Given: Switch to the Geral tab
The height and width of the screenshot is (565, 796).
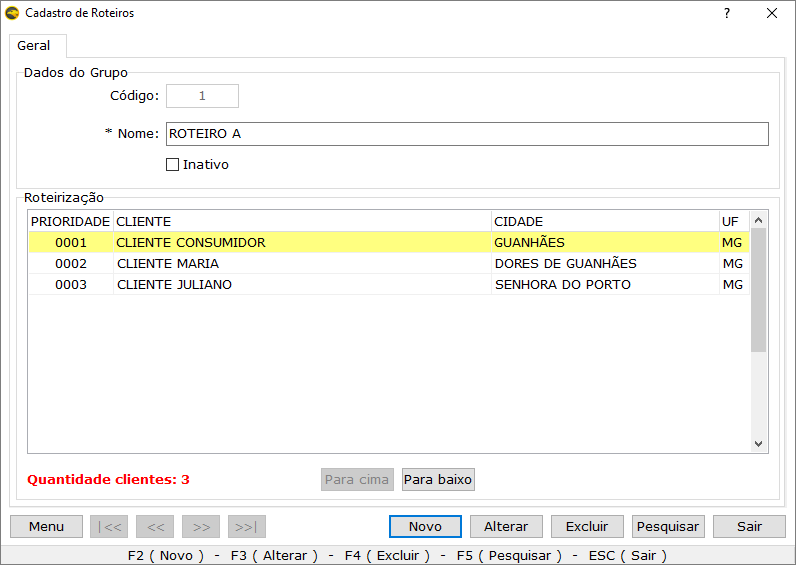Looking at the screenshot, I should 34,46.
